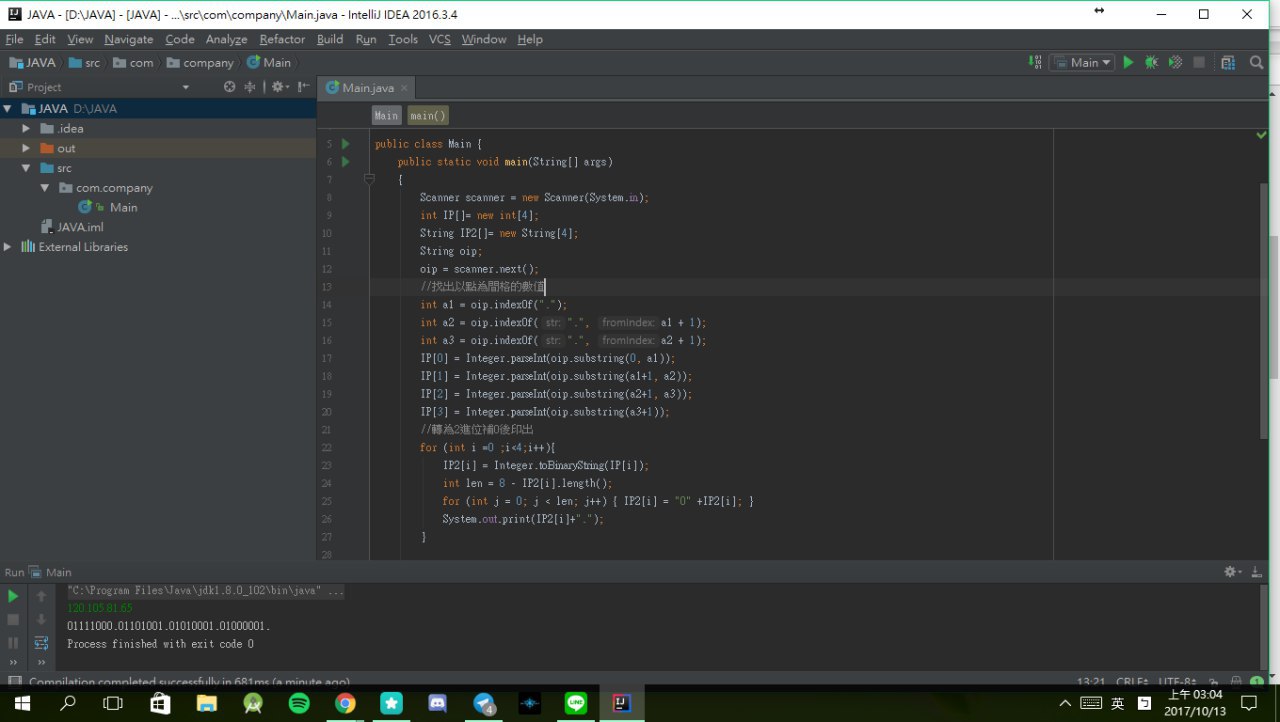Click Scroll from Source target icon
Image resolution: width=1280 pixels, height=722 pixels.
coord(230,87)
